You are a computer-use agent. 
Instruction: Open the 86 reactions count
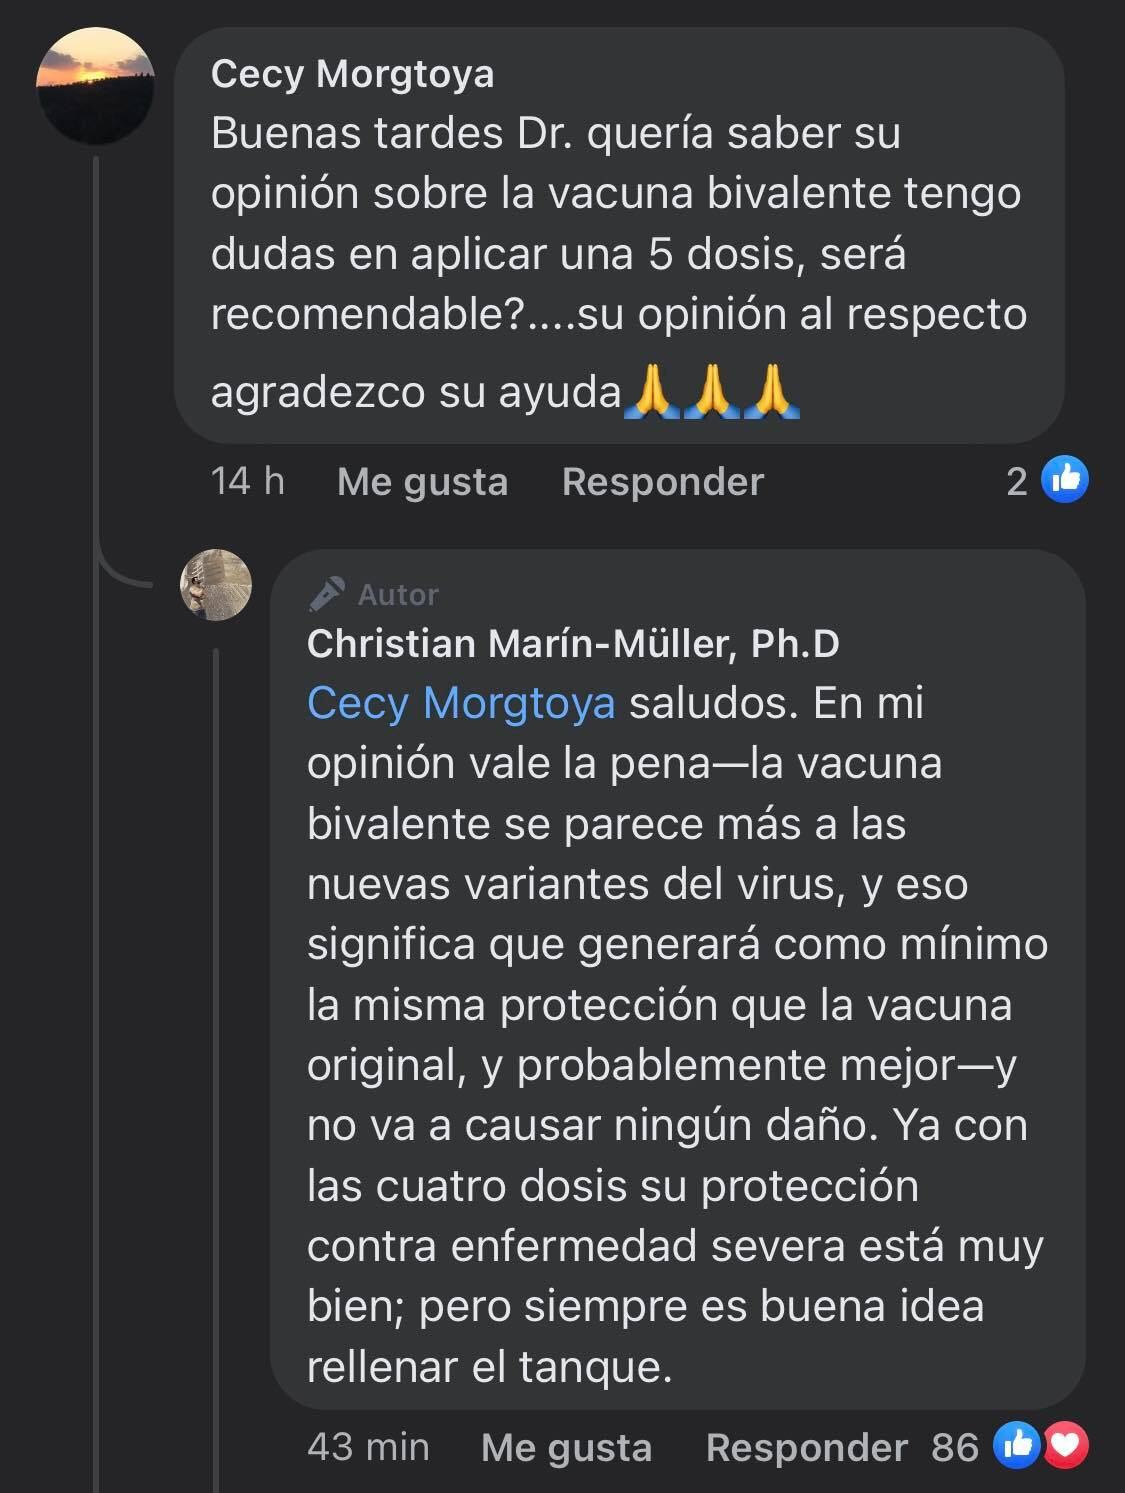[954, 1447]
